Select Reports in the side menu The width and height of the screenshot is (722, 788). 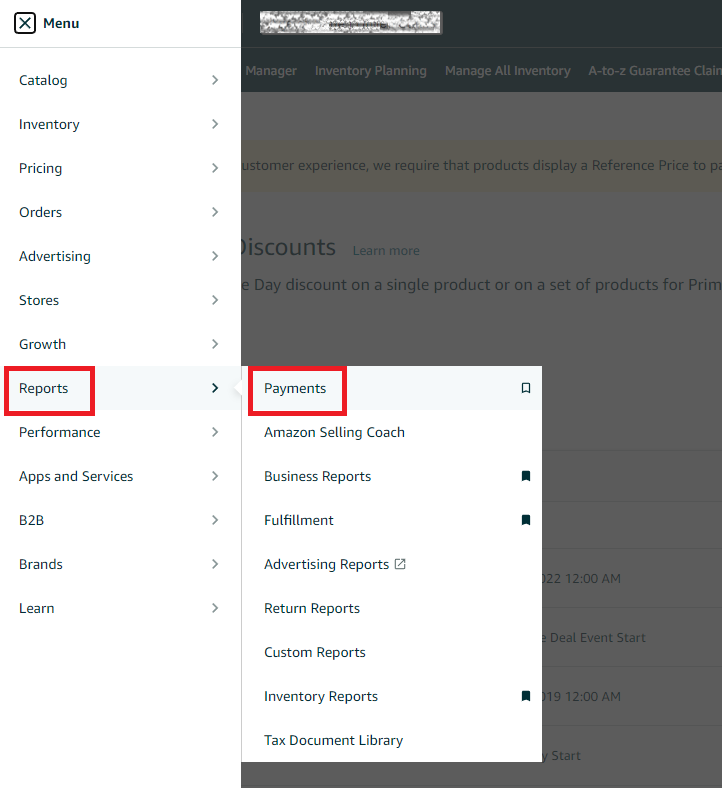pos(43,388)
